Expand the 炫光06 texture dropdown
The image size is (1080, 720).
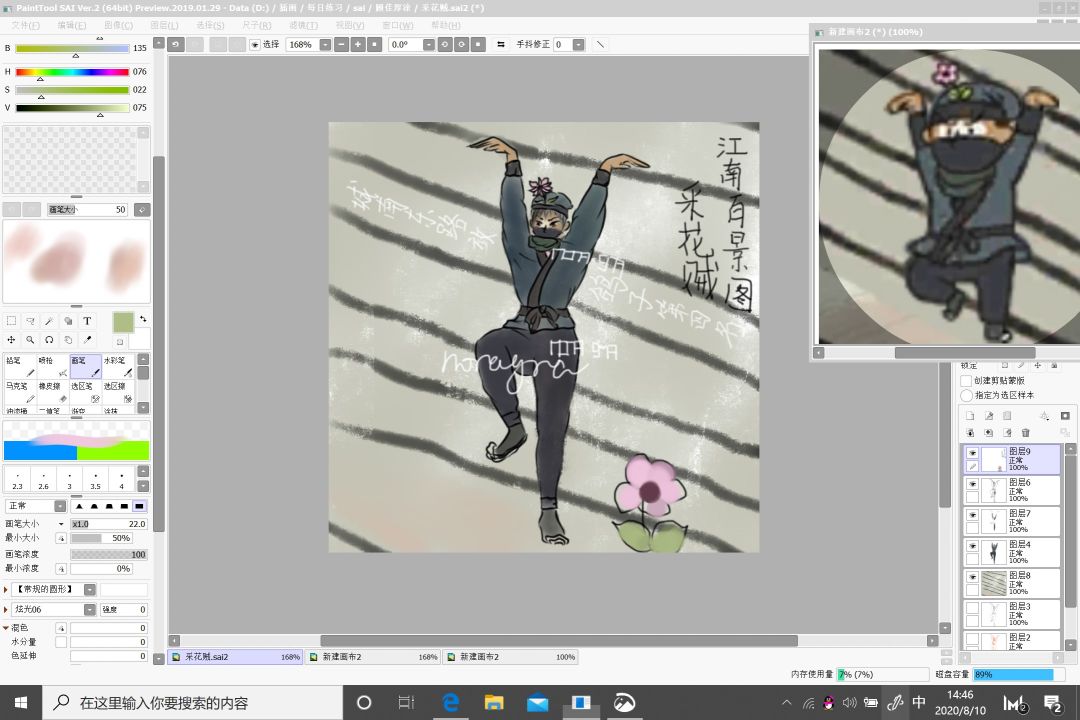pyautogui.click(x=90, y=609)
